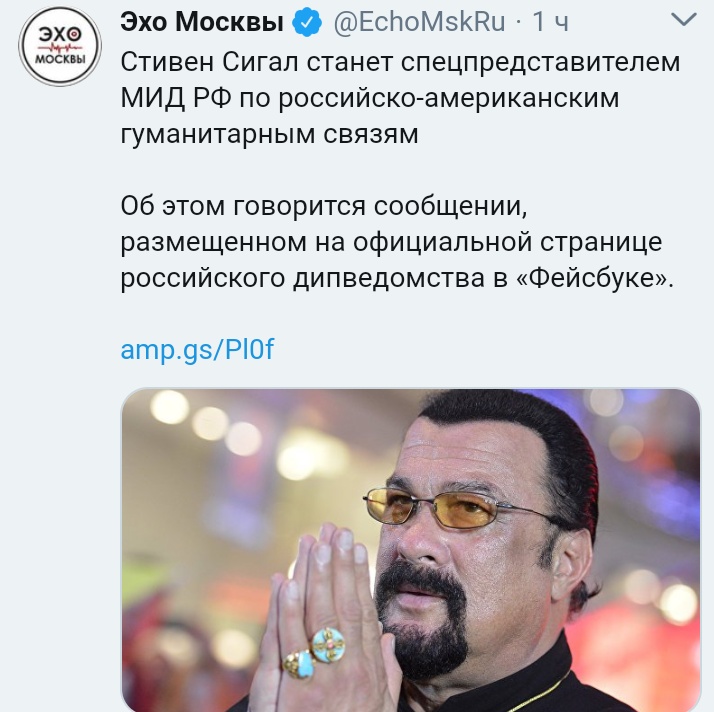Expand the tweet options chevron
The height and width of the screenshot is (712, 714).
click(684, 20)
